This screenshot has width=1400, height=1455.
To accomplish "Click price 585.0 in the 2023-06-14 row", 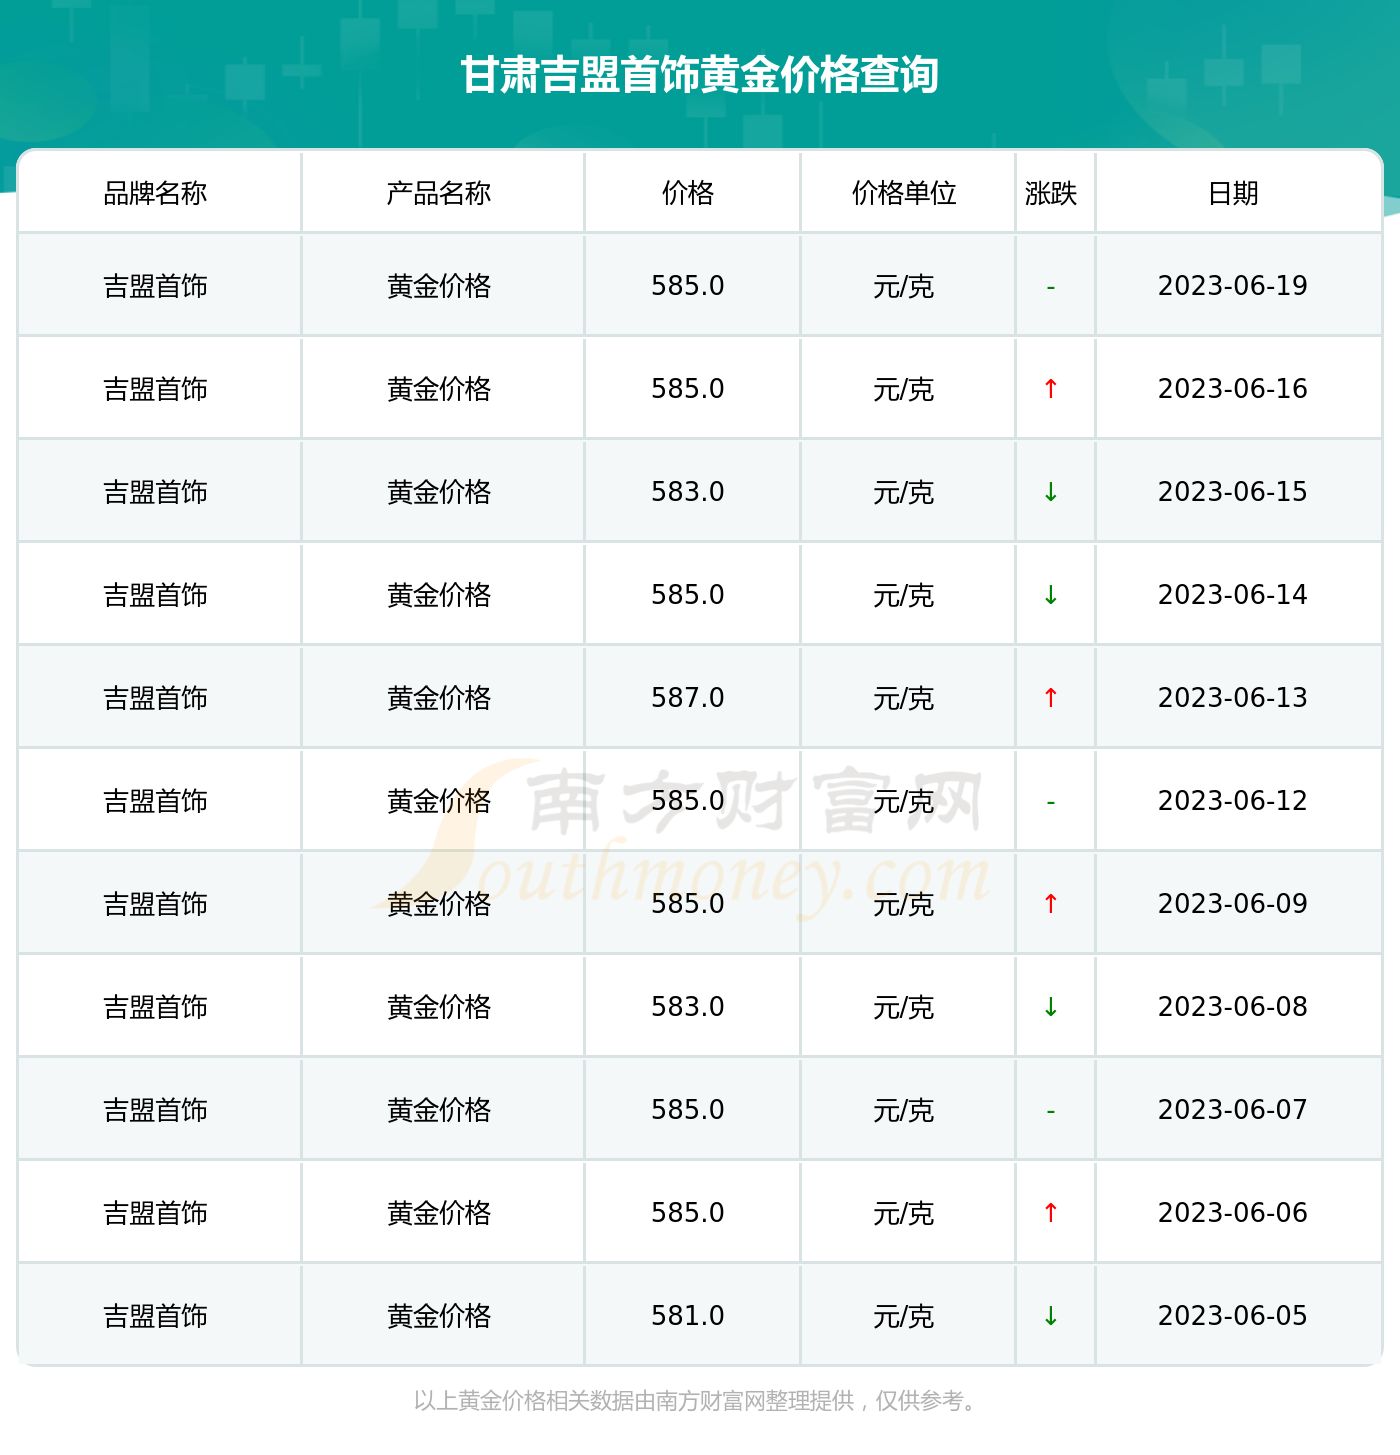I will tap(688, 595).
